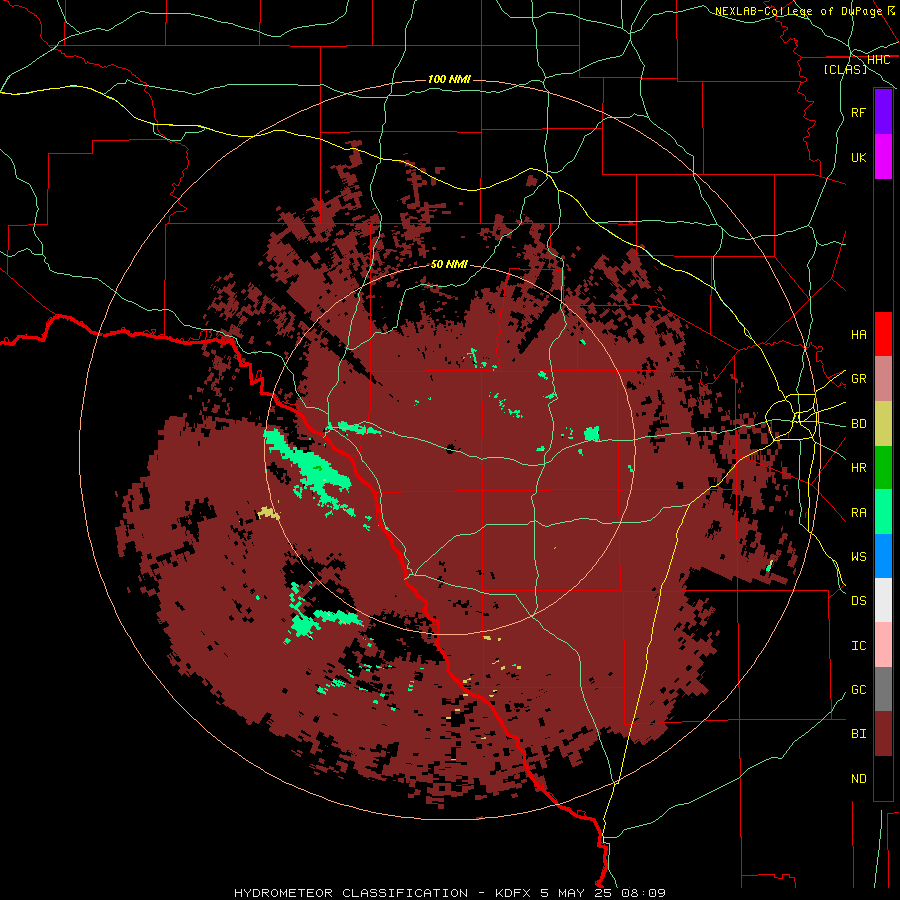Screen dimensions: 900x900
Task: Click the GR pinkish legend color swatch
Action: [883, 379]
